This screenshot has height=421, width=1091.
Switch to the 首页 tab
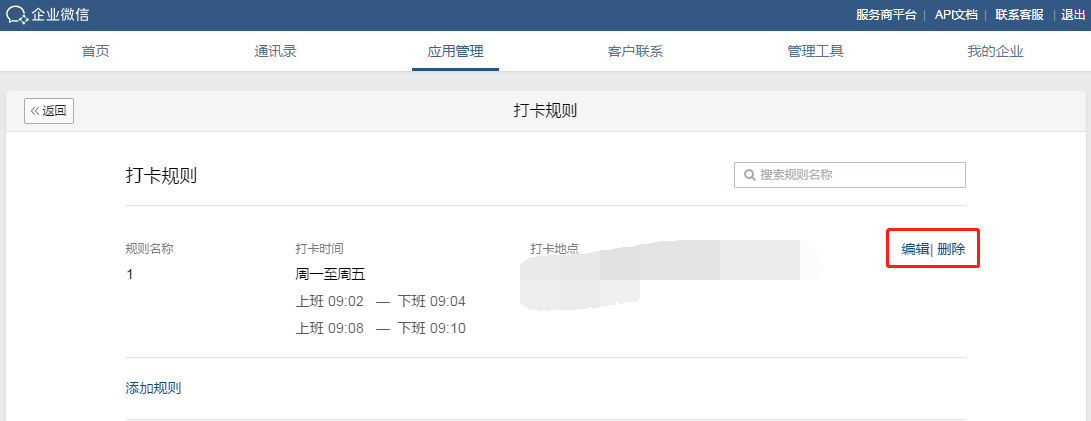[x=96, y=52]
